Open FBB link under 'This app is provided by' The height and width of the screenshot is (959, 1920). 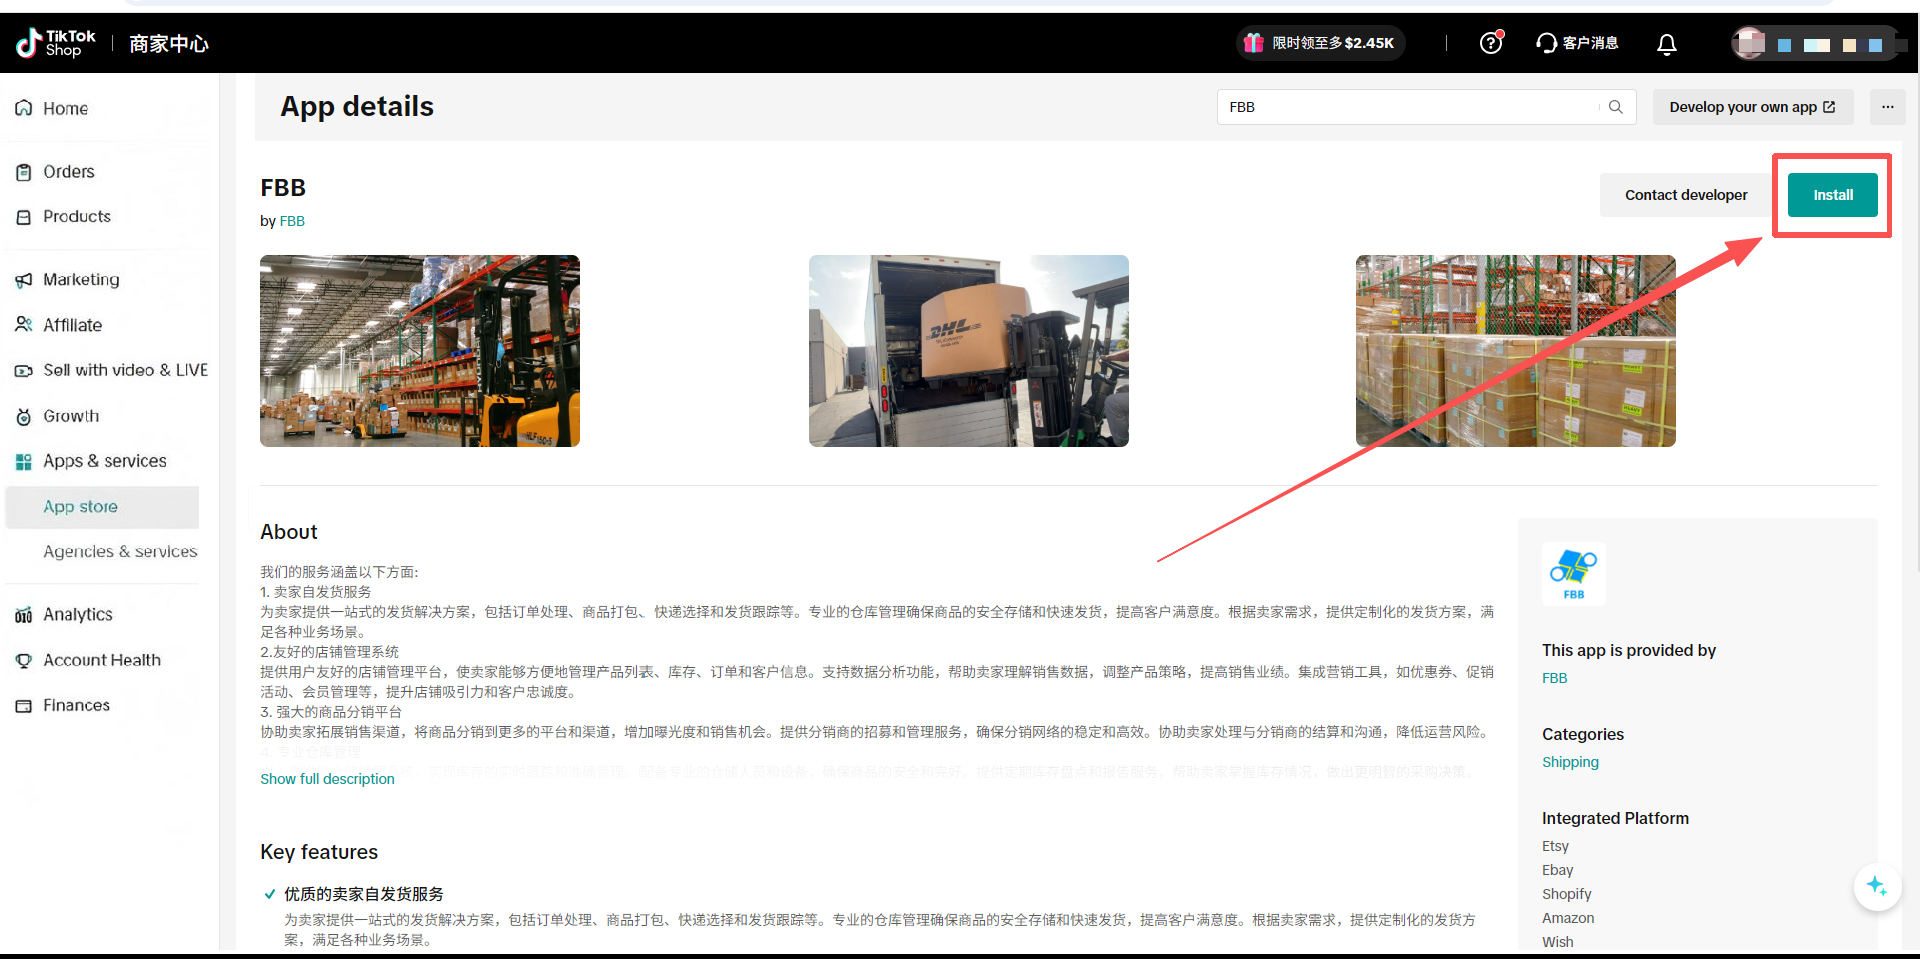coord(1554,678)
